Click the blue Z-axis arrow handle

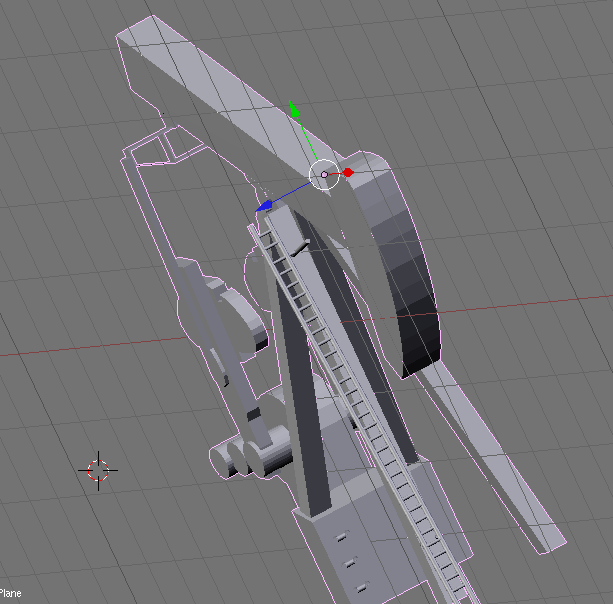coord(264,206)
